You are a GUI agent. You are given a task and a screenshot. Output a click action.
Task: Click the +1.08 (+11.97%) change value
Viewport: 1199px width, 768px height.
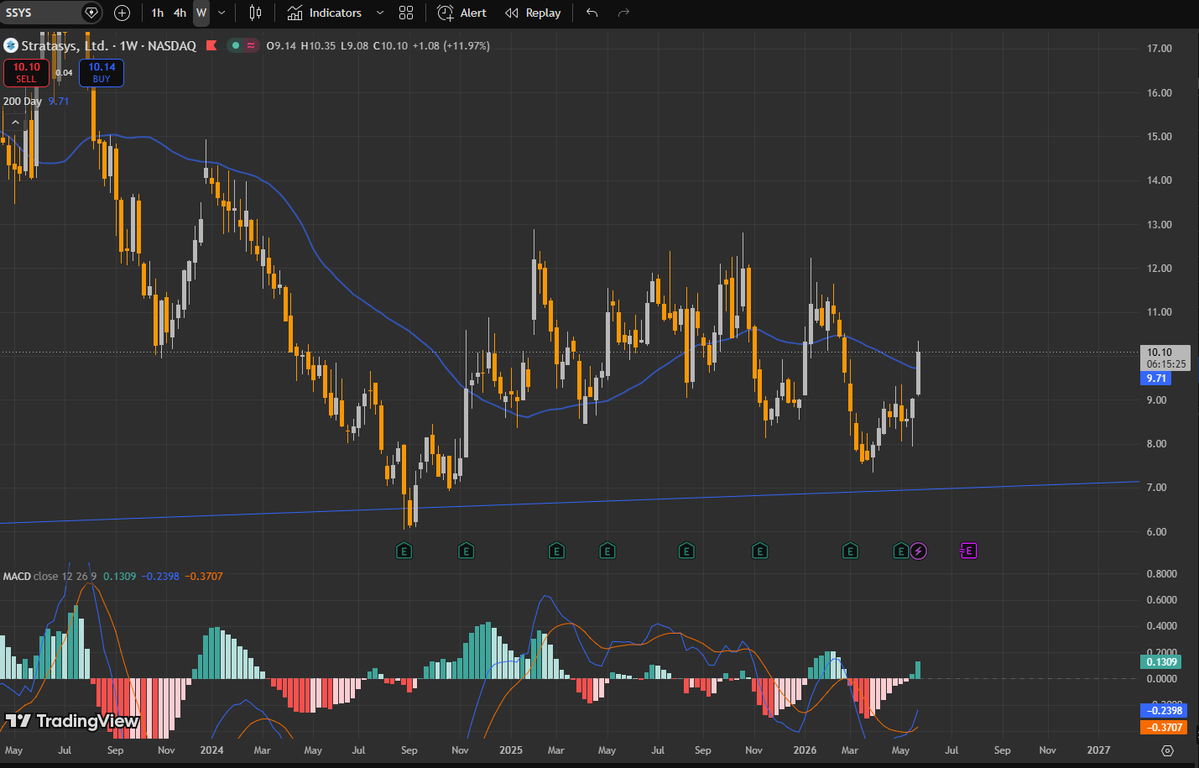click(450, 46)
